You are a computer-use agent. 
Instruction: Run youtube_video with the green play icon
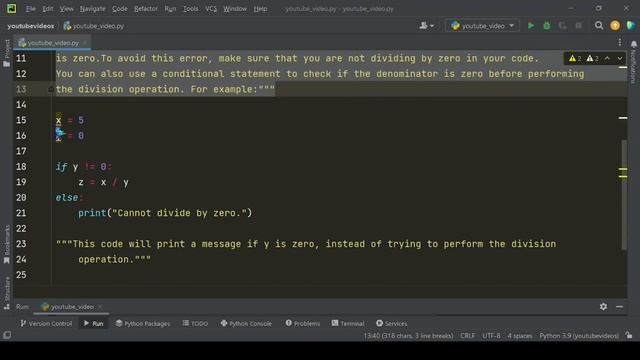[531, 26]
